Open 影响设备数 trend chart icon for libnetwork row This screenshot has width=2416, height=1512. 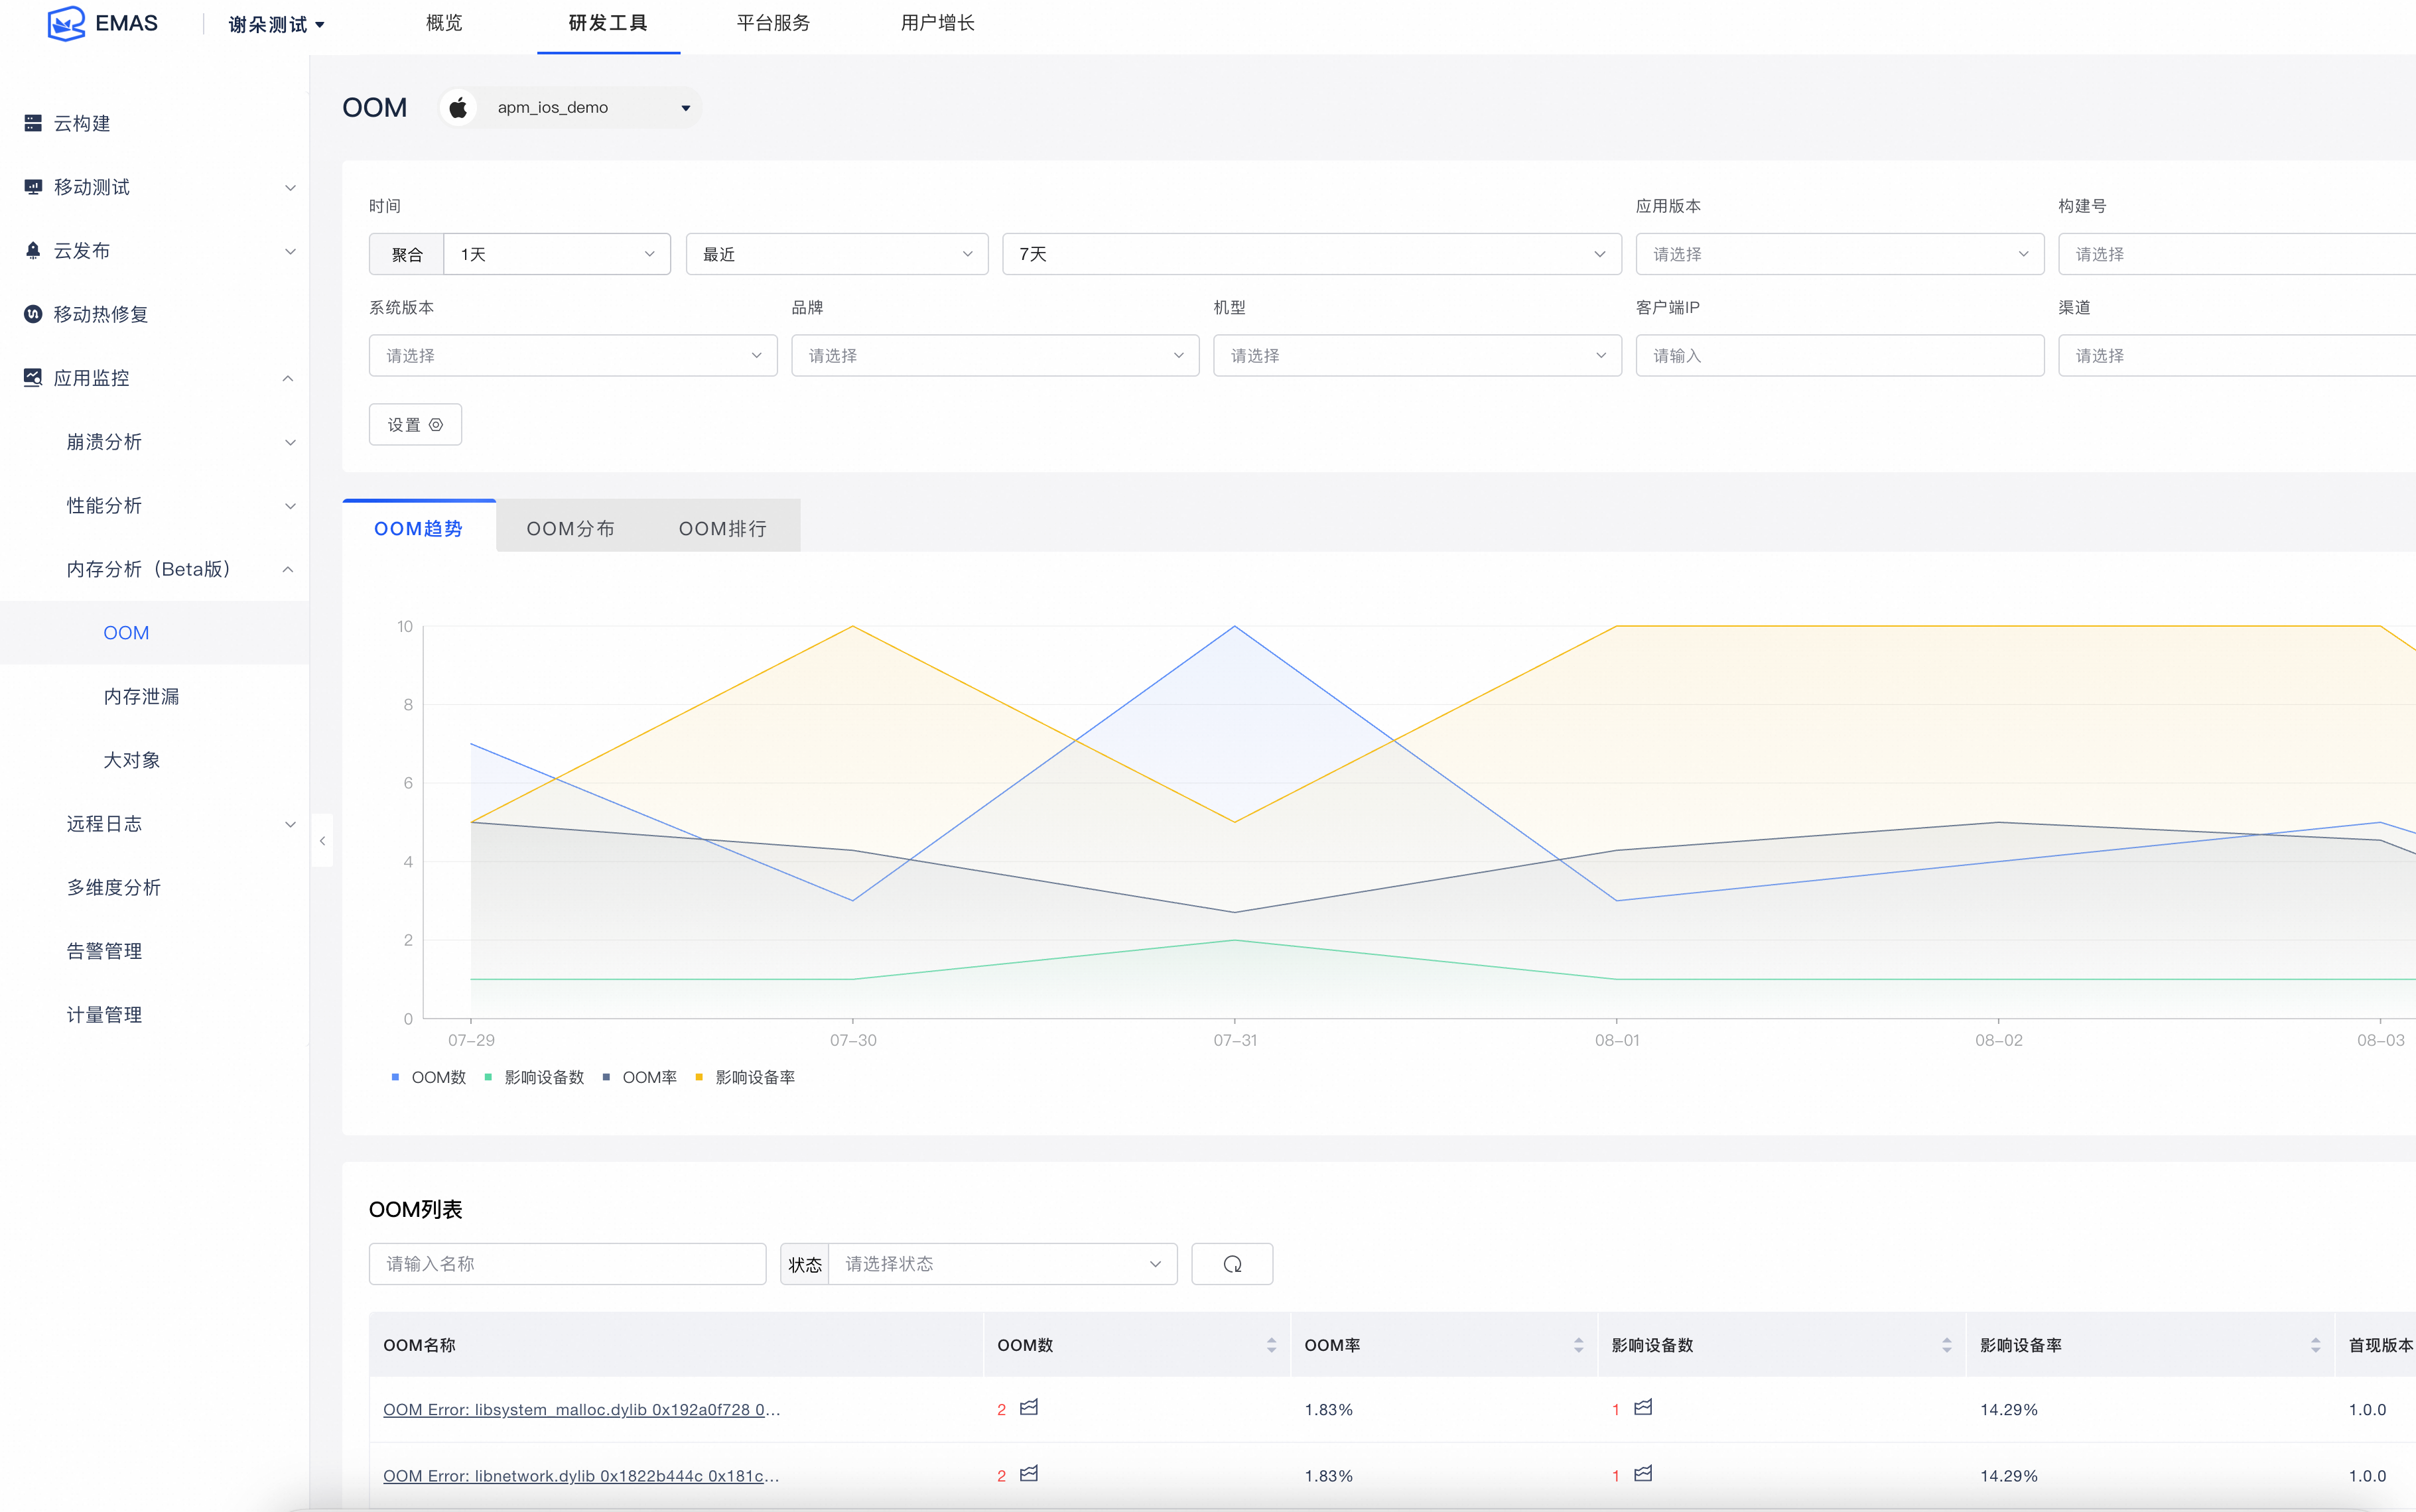coord(1643,1473)
